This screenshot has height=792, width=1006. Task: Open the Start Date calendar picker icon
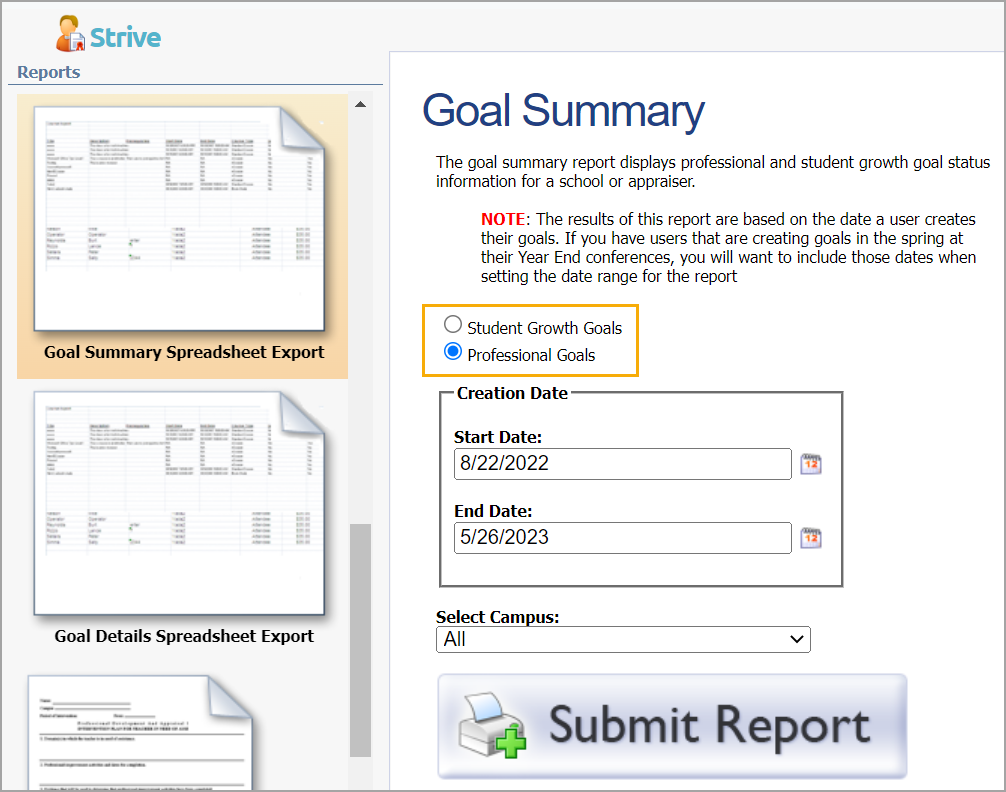point(811,464)
